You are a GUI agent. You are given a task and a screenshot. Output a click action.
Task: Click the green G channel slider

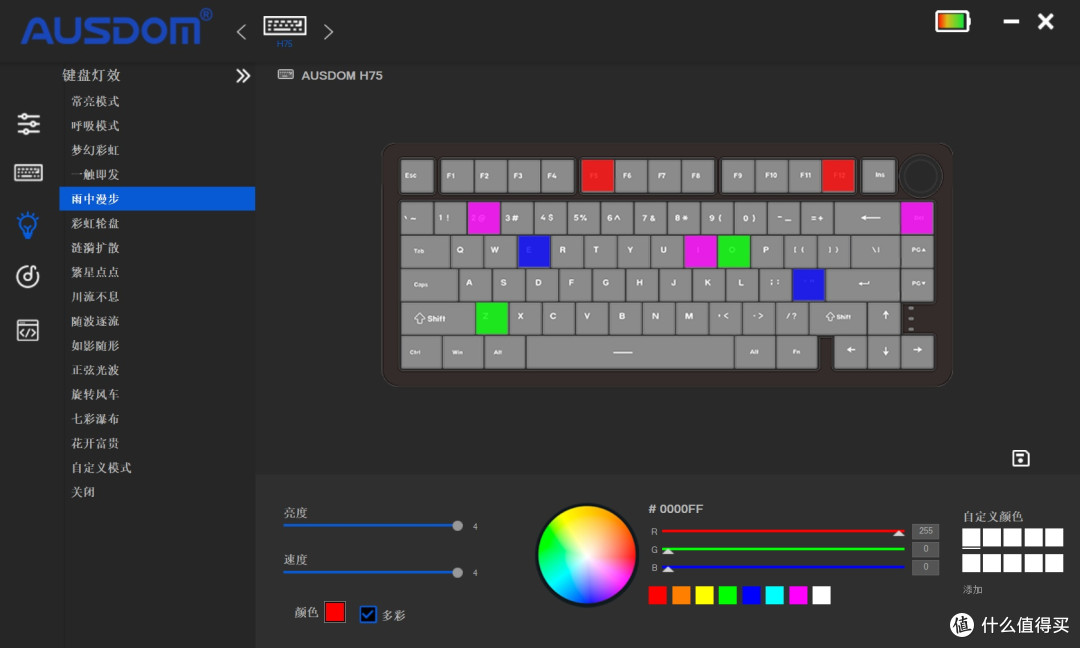point(783,550)
